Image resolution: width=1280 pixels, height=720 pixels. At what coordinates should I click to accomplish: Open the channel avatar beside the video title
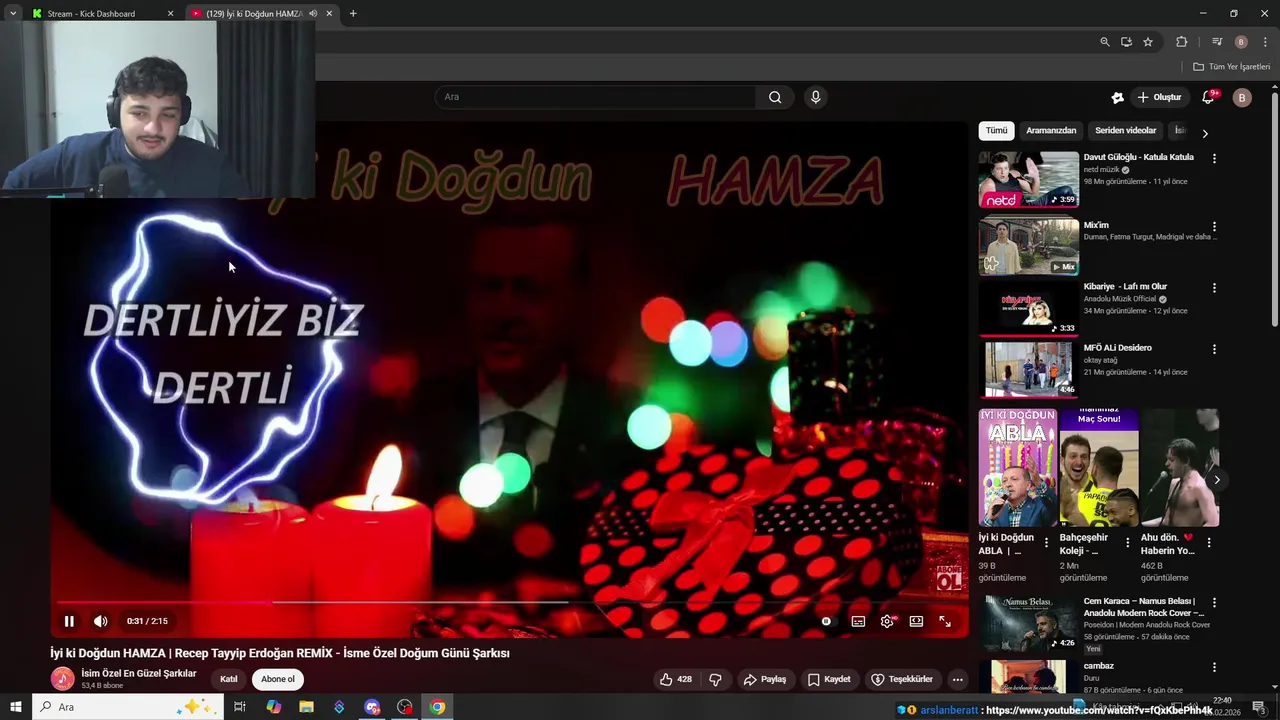point(63,679)
